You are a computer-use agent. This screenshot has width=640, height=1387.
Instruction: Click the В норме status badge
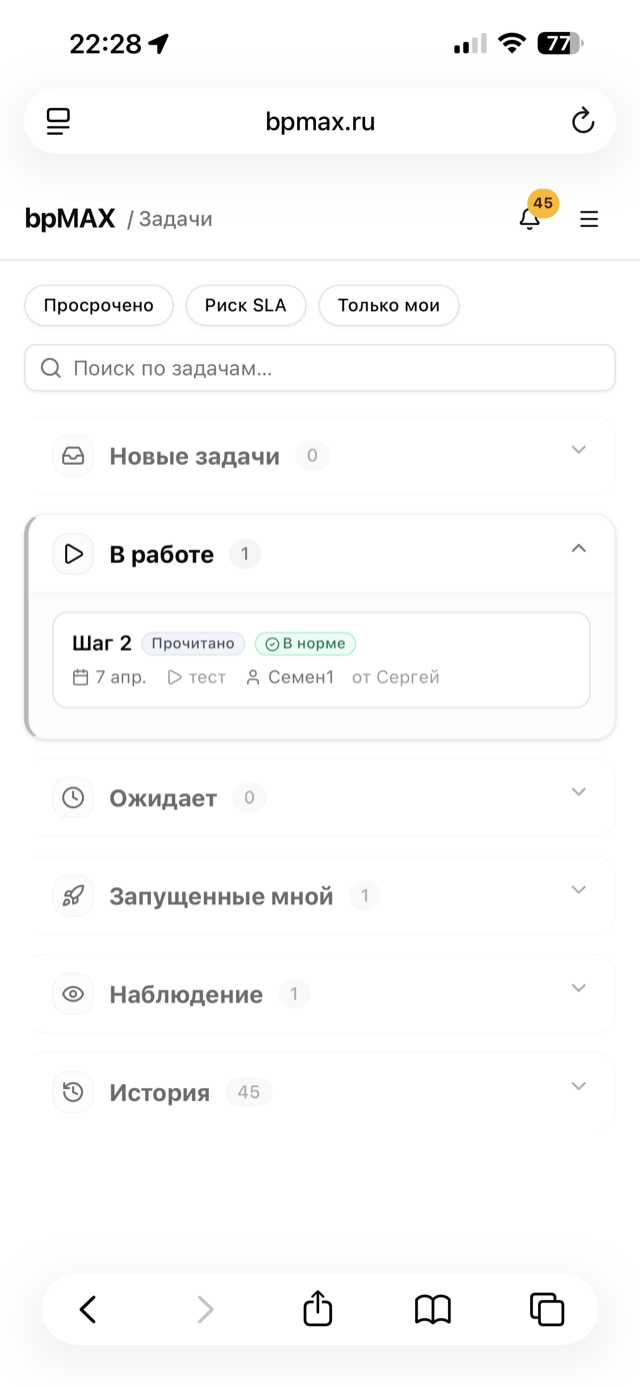pos(304,643)
